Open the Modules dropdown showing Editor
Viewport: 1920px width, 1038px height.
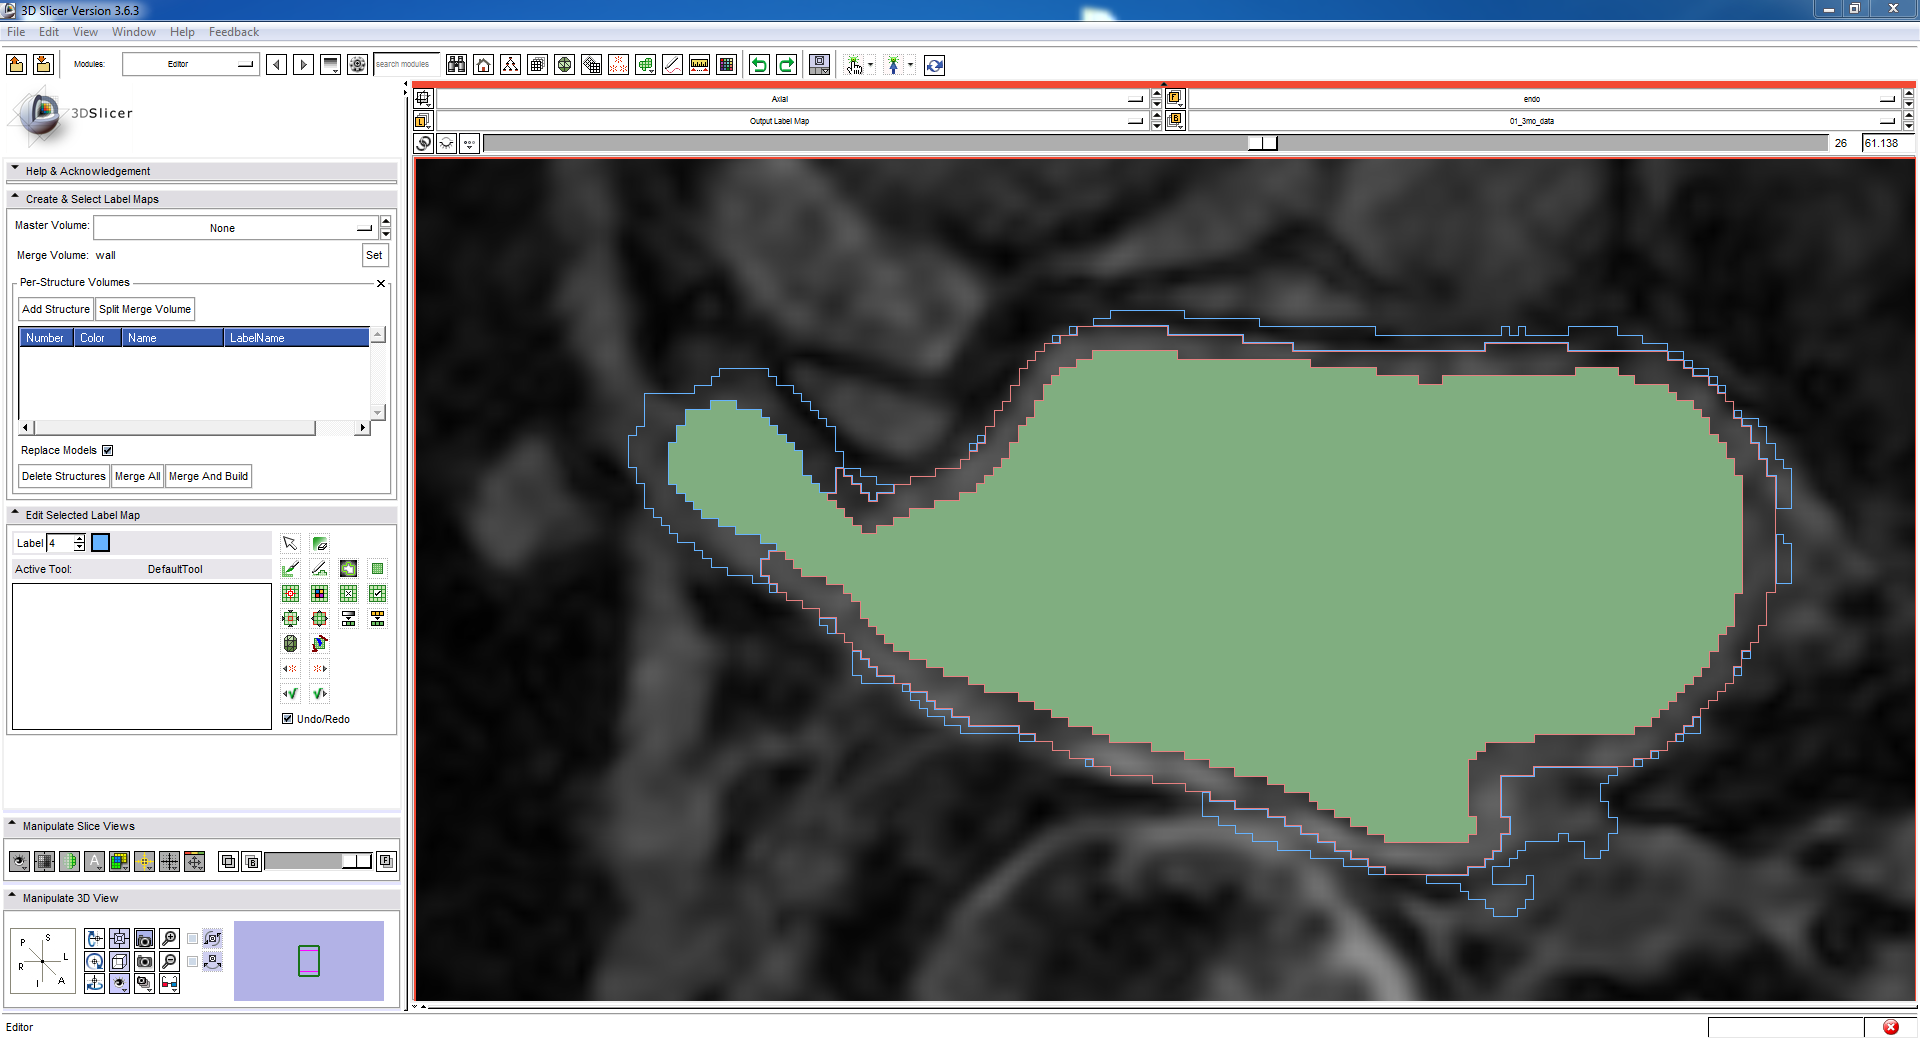click(x=190, y=64)
